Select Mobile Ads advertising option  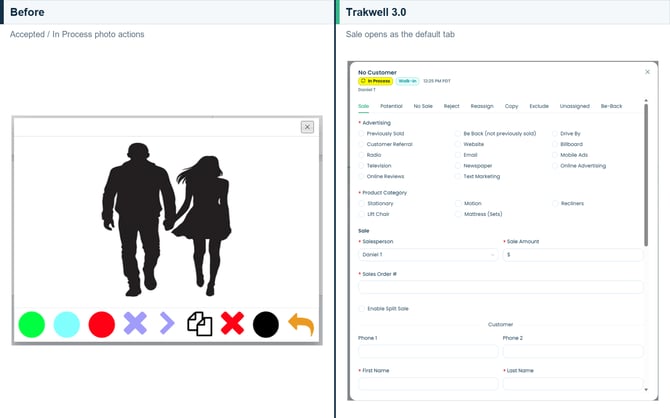(555, 155)
